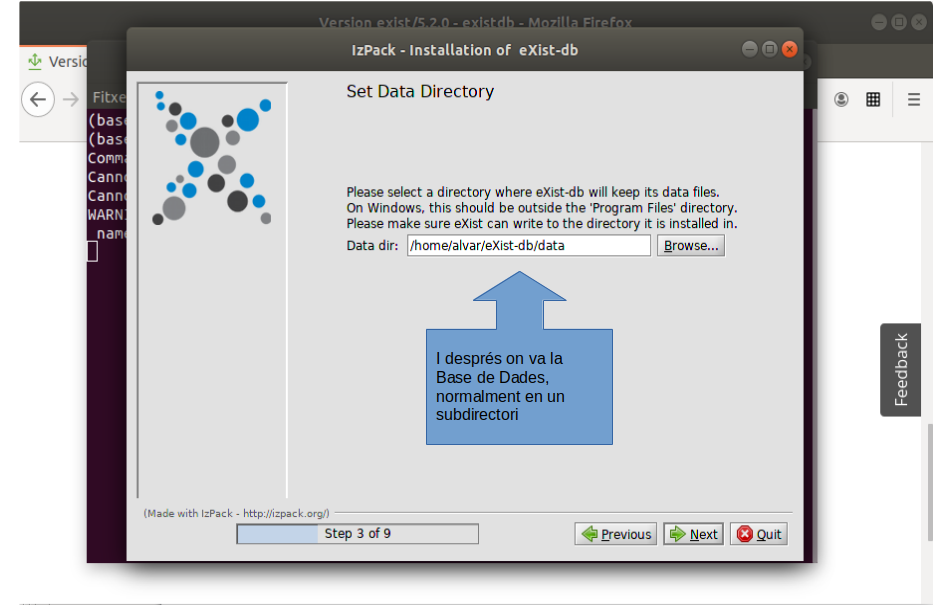The height and width of the screenshot is (605, 945).
Task: Maximize the IzPack installer window
Action: click(x=770, y=49)
